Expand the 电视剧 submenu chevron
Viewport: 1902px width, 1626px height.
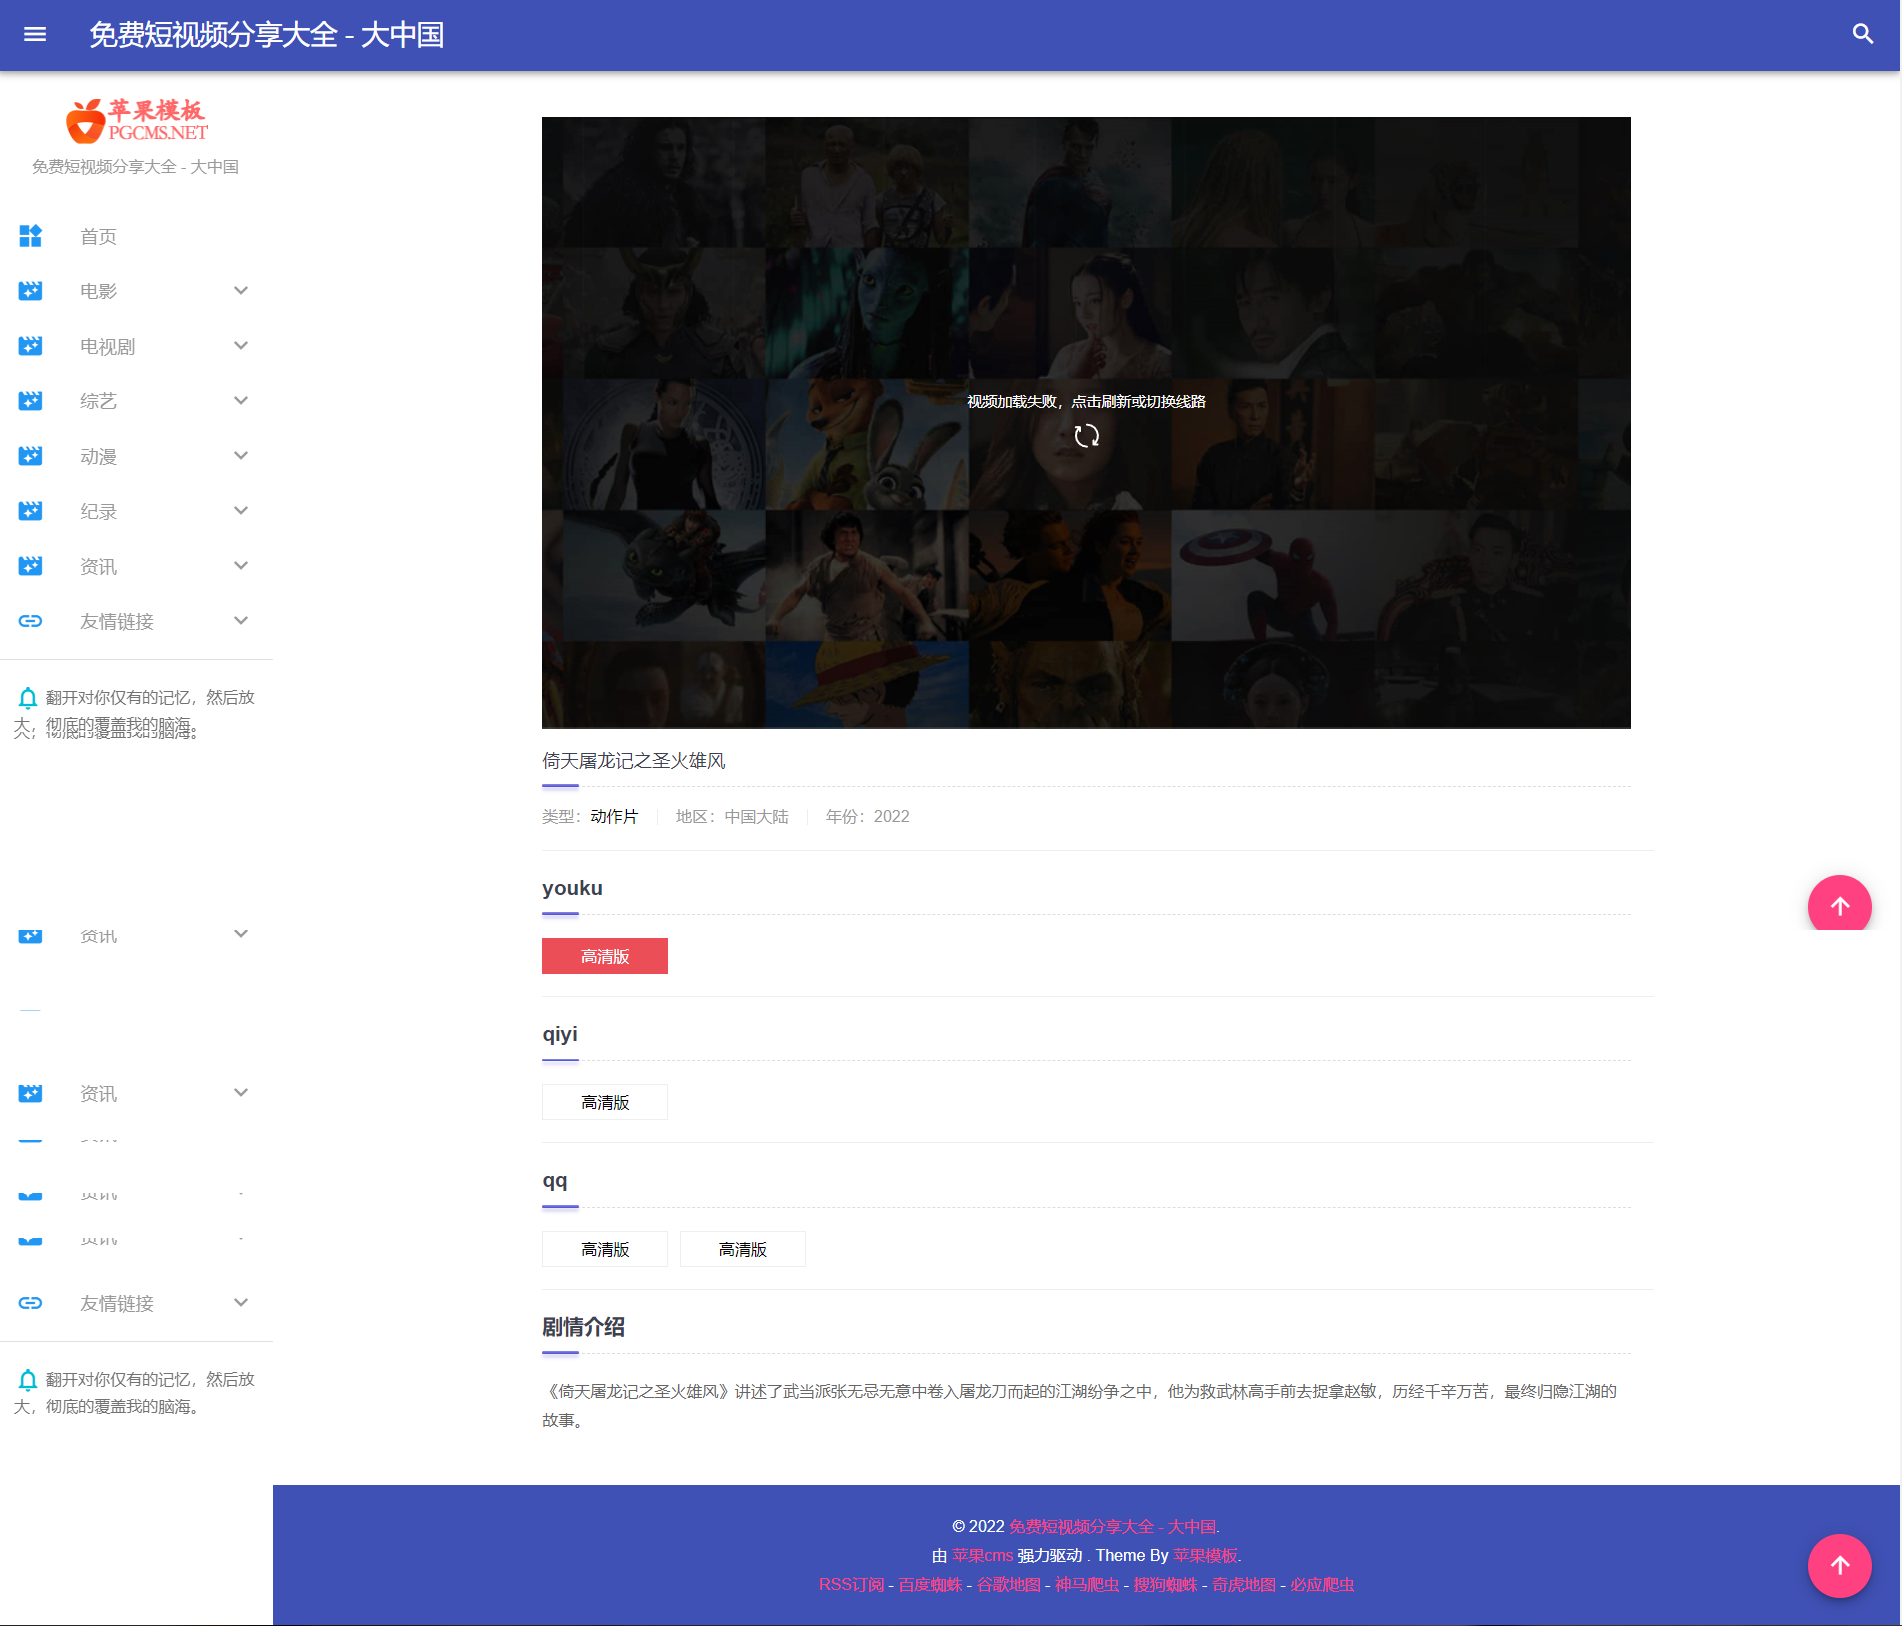241,346
